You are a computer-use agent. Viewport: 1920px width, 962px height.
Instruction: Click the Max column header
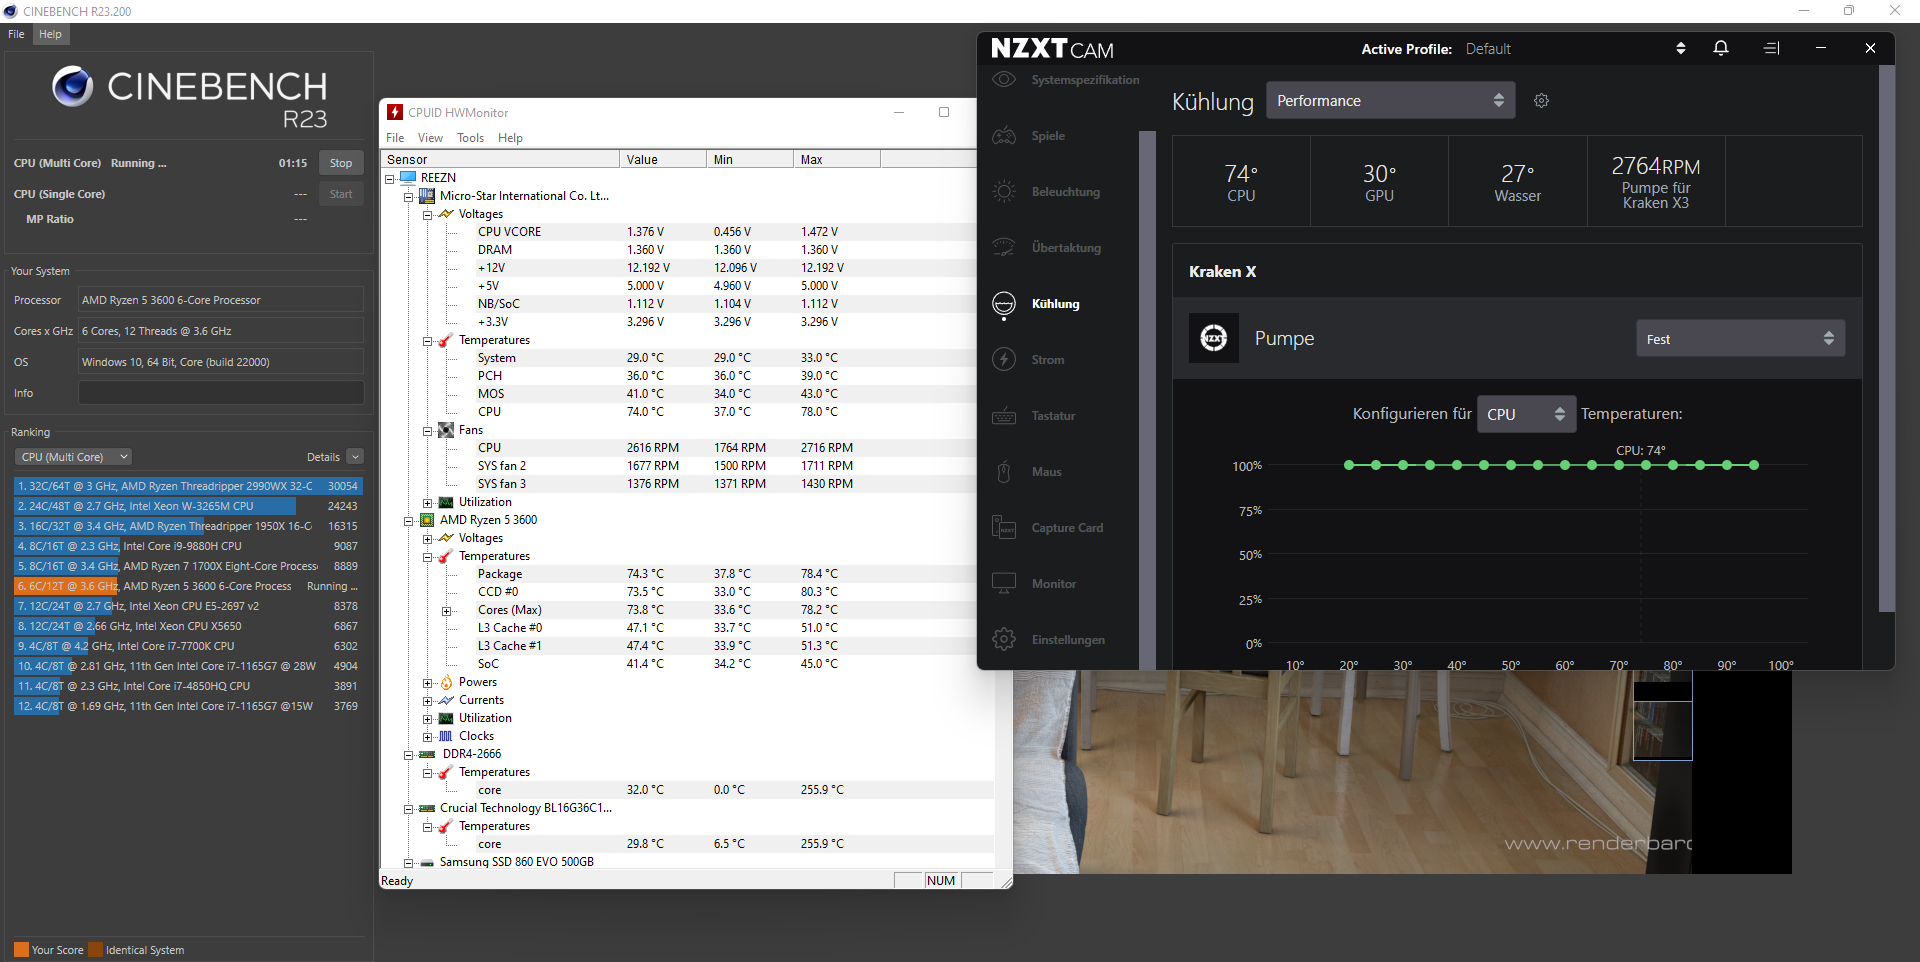tap(837, 159)
